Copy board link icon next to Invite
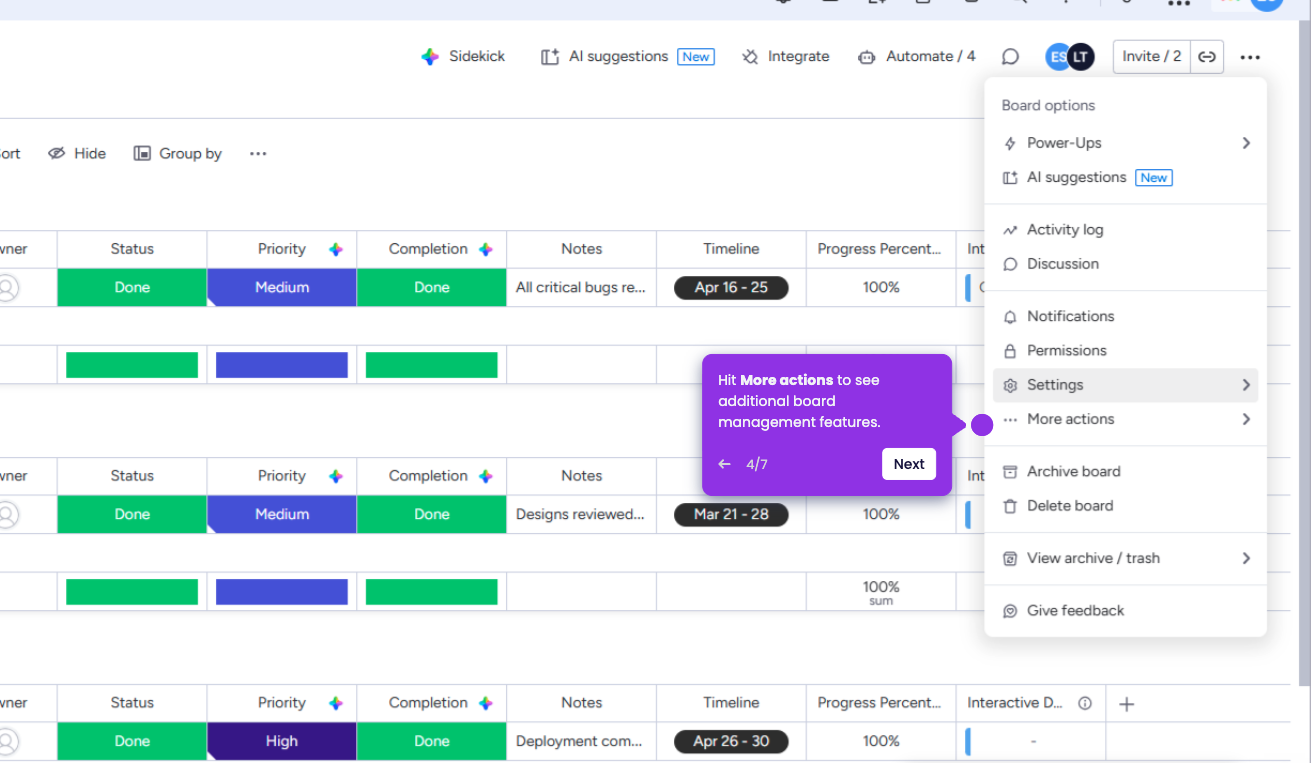The width and height of the screenshot is (1311, 763). pyautogui.click(x=1207, y=57)
